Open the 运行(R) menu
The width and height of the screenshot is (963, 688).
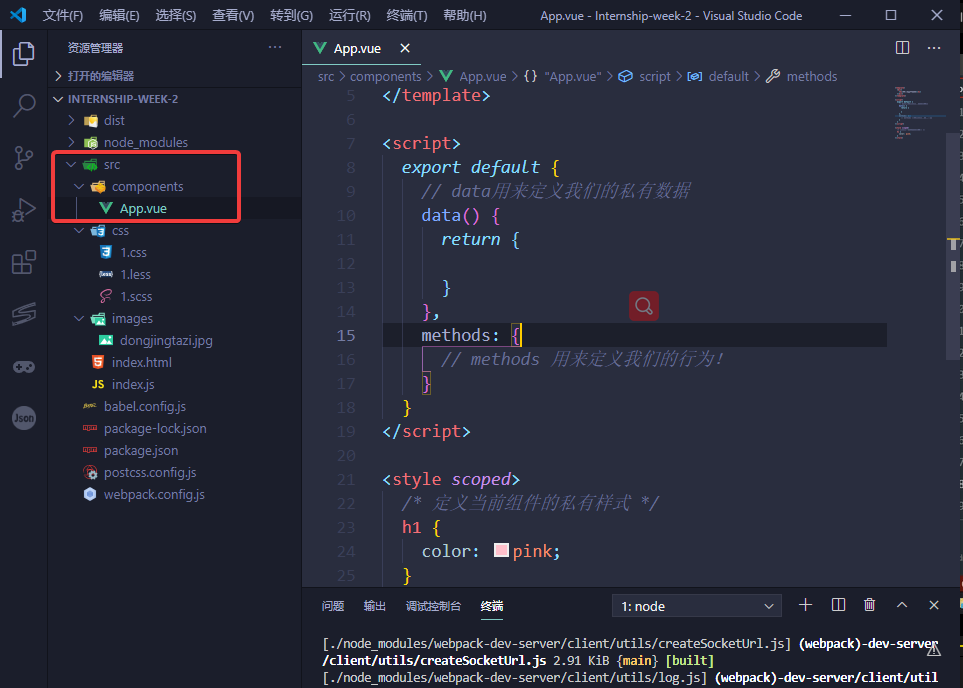click(349, 15)
